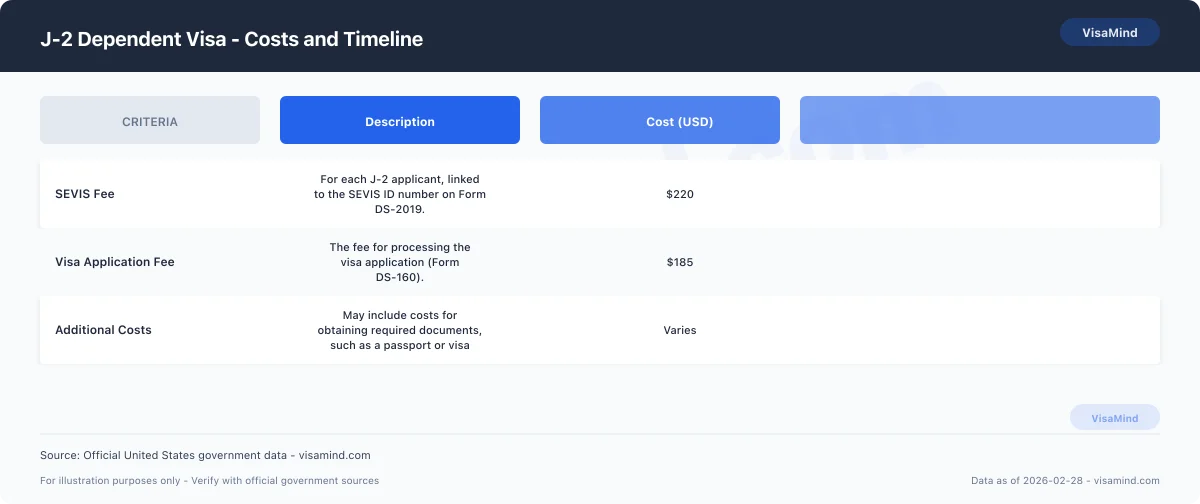The height and width of the screenshot is (504, 1200).
Task: Click the Additional Costs row label
Action: 103,330
